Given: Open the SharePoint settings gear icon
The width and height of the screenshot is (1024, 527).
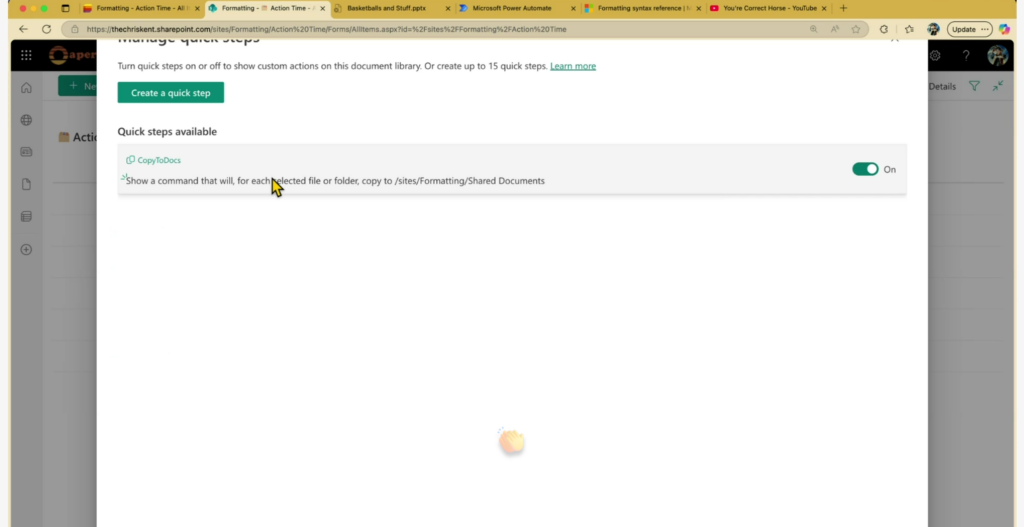Looking at the screenshot, I should [935, 56].
